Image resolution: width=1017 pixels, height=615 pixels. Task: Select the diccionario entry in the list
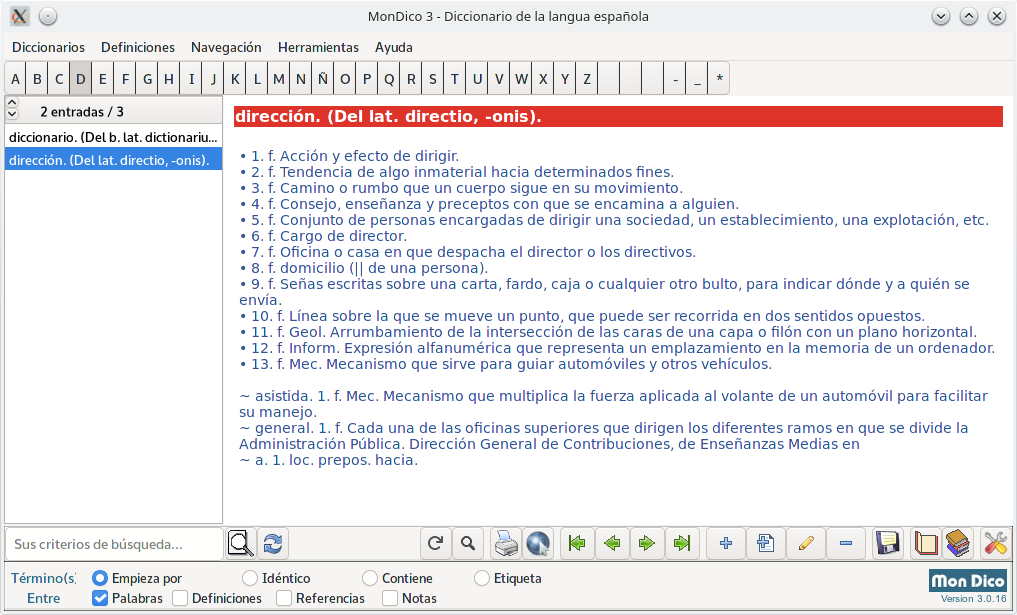(114, 138)
